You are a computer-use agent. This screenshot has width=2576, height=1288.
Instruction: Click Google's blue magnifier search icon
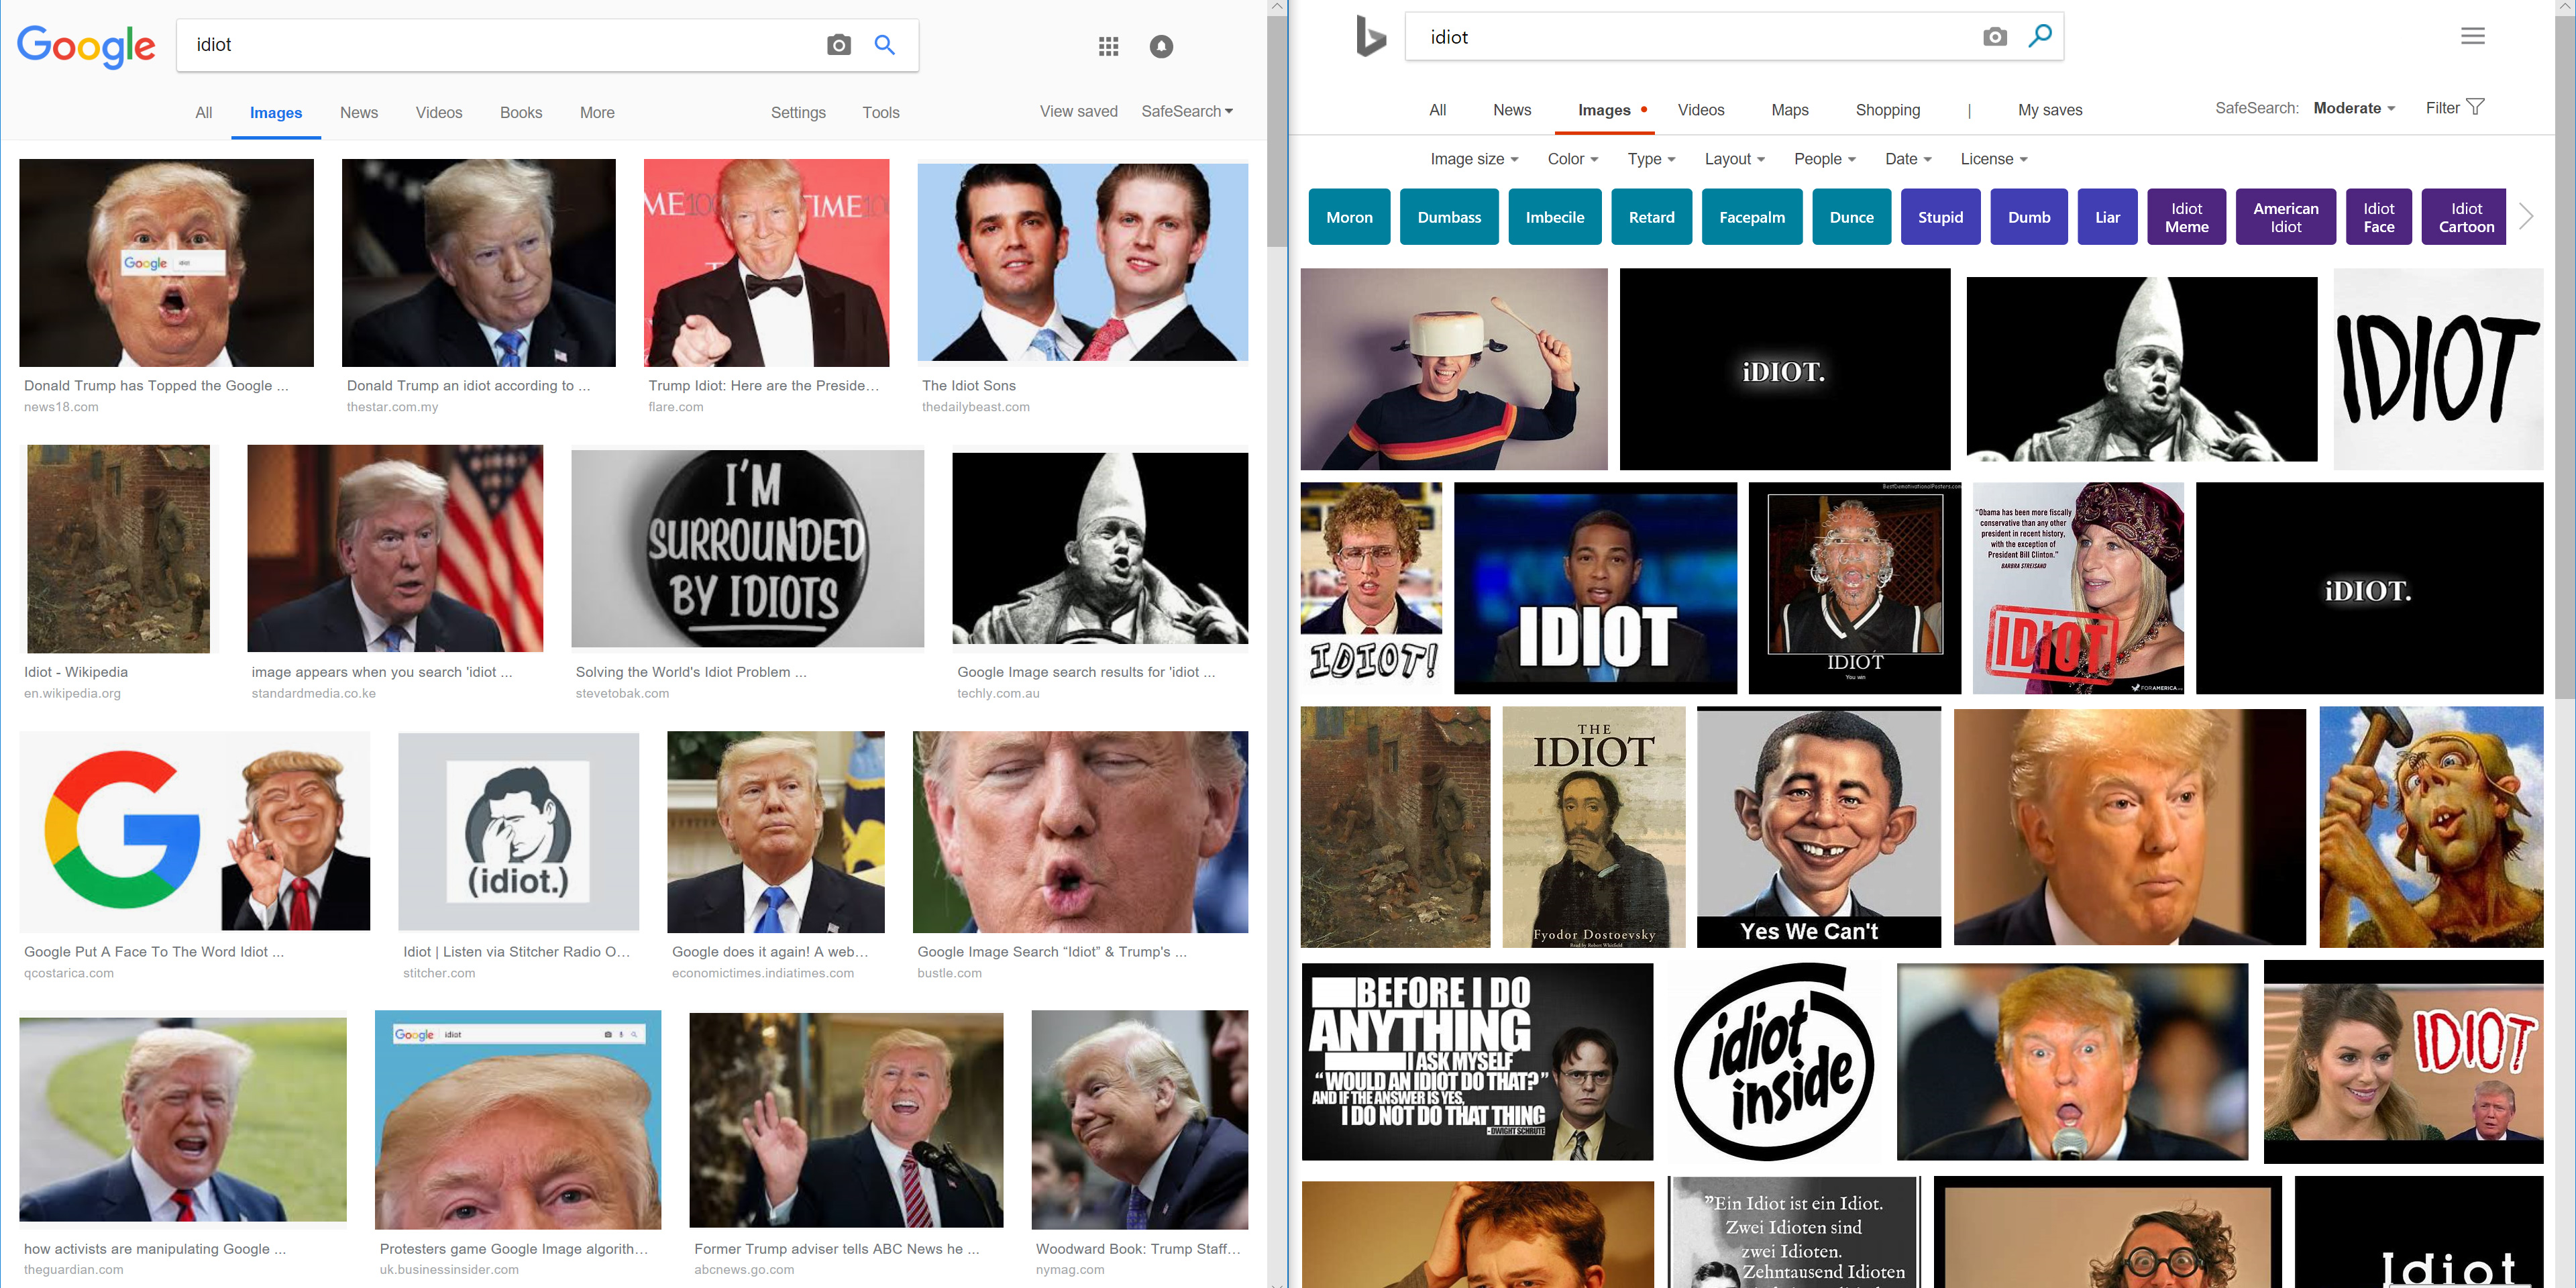click(885, 45)
